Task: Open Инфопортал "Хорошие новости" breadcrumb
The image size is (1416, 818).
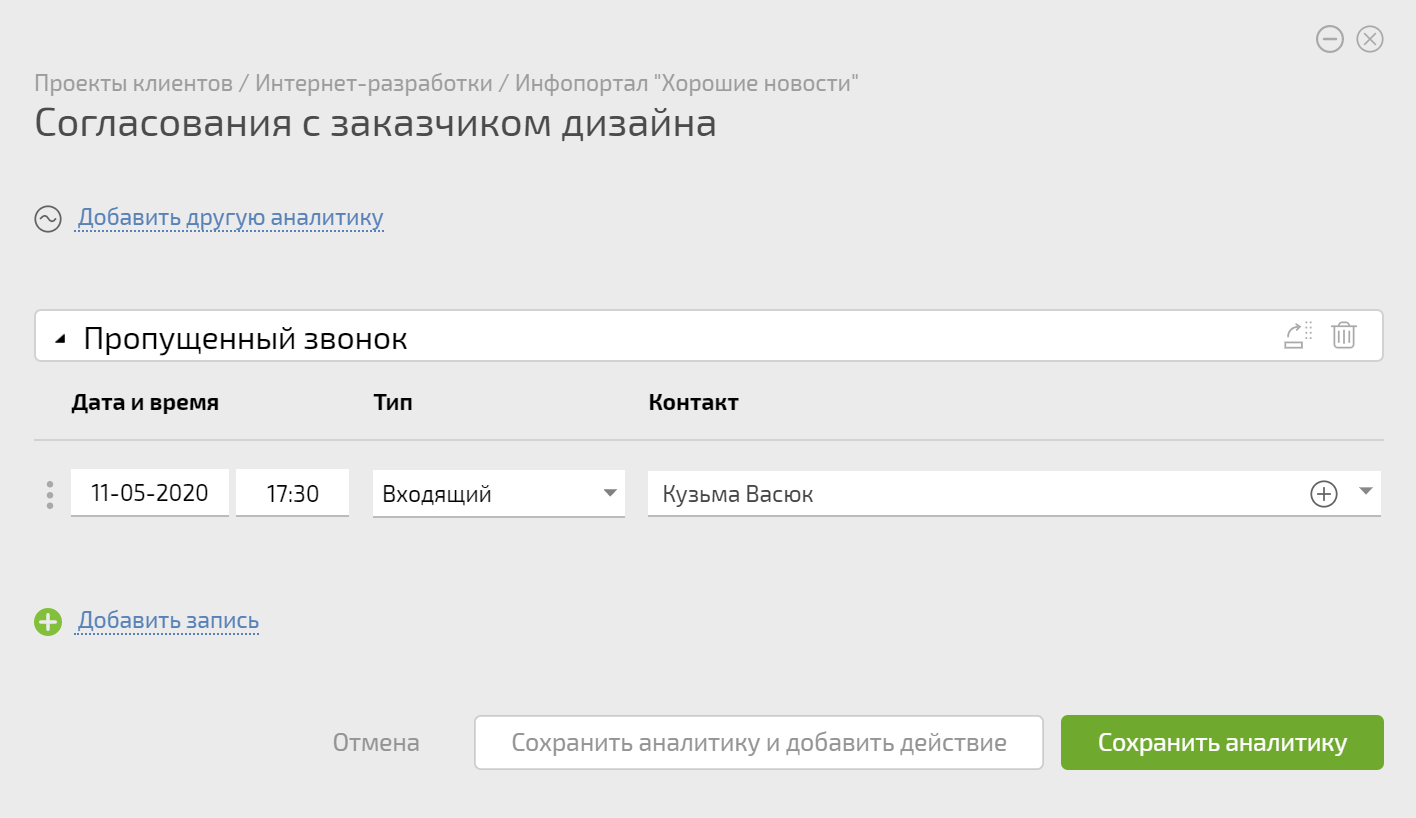Action: click(687, 83)
